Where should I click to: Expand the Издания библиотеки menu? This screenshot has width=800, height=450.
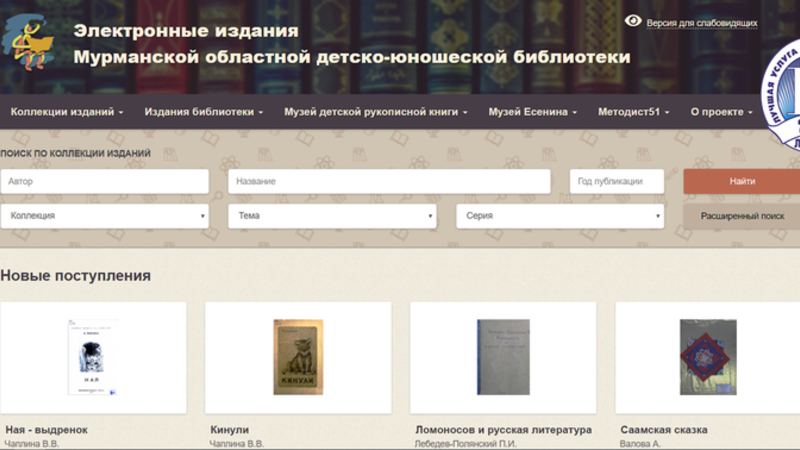(x=204, y=112)
